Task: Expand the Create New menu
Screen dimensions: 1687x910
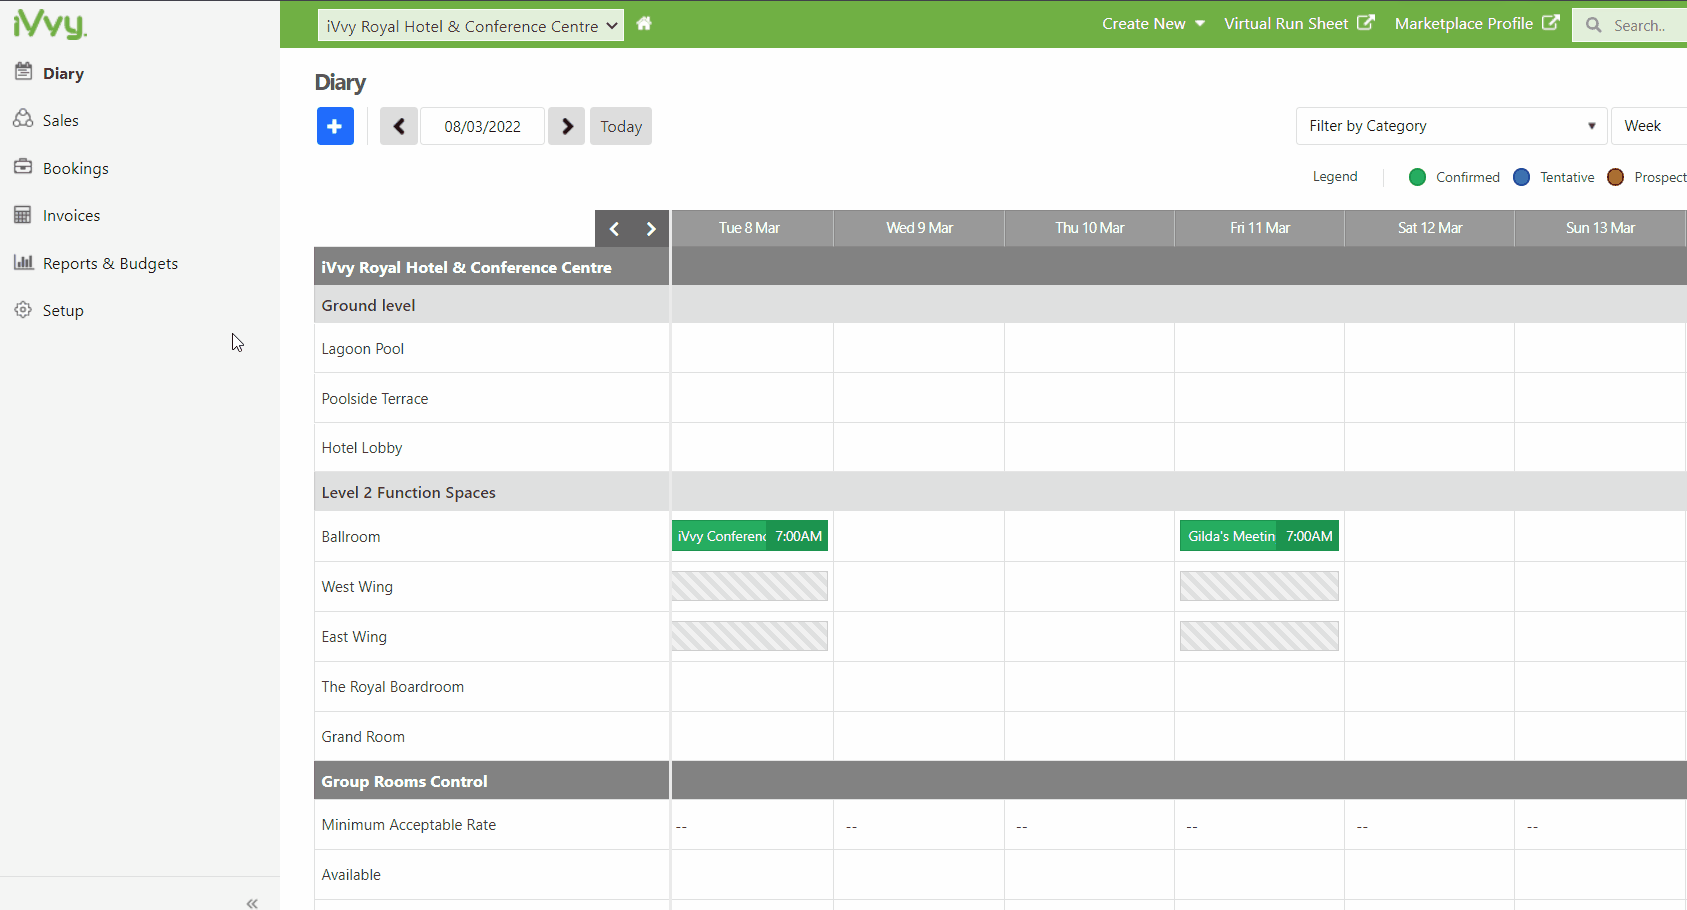Action: click(1153, 24)
